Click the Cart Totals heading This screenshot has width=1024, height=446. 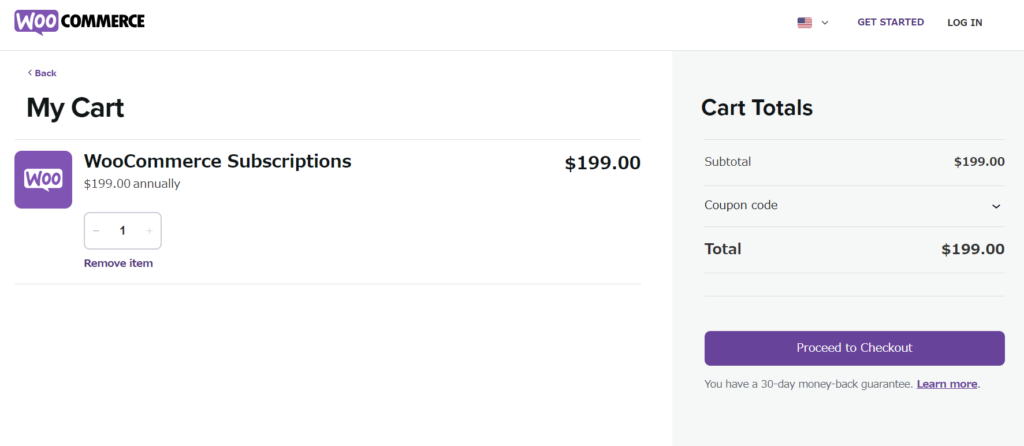pos(756,108)
